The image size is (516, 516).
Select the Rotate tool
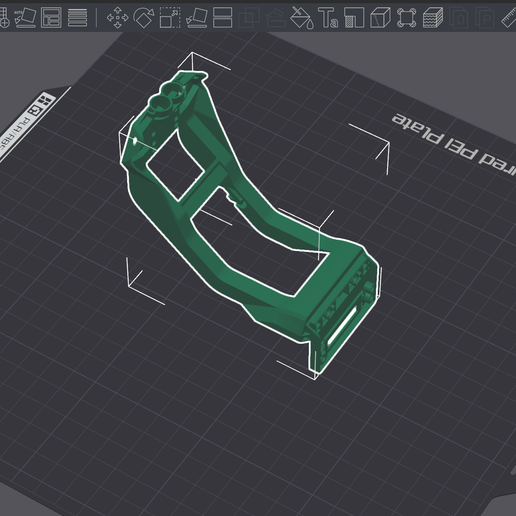coord(144,17)
